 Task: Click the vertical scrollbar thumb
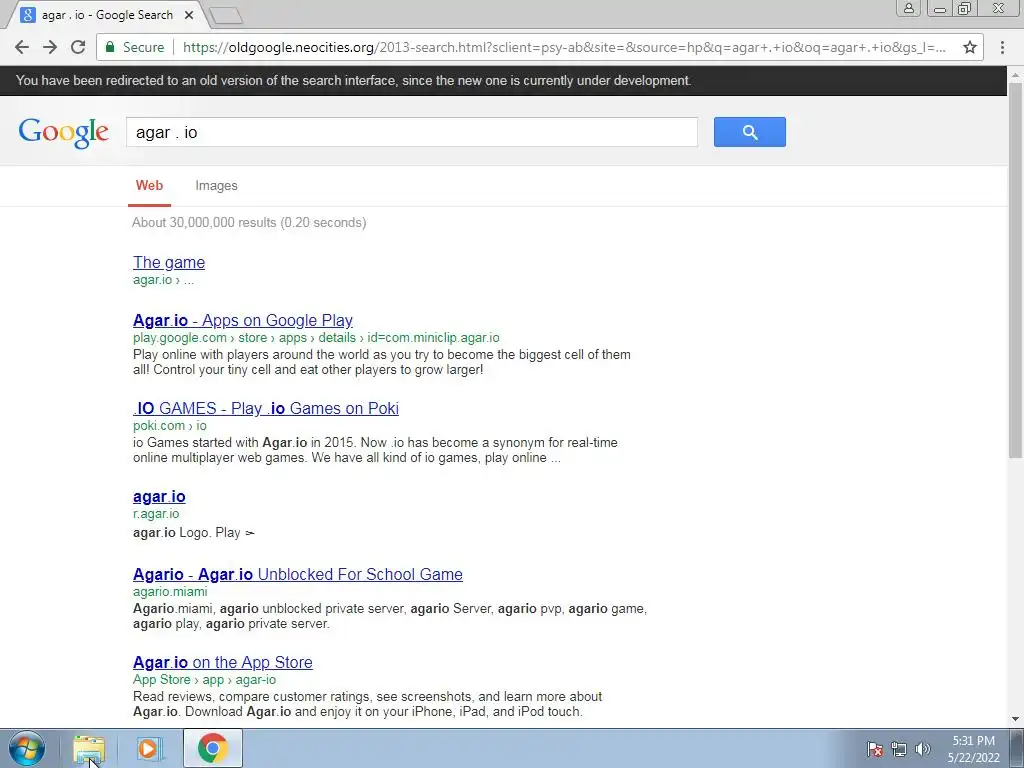coord(1016,269)
